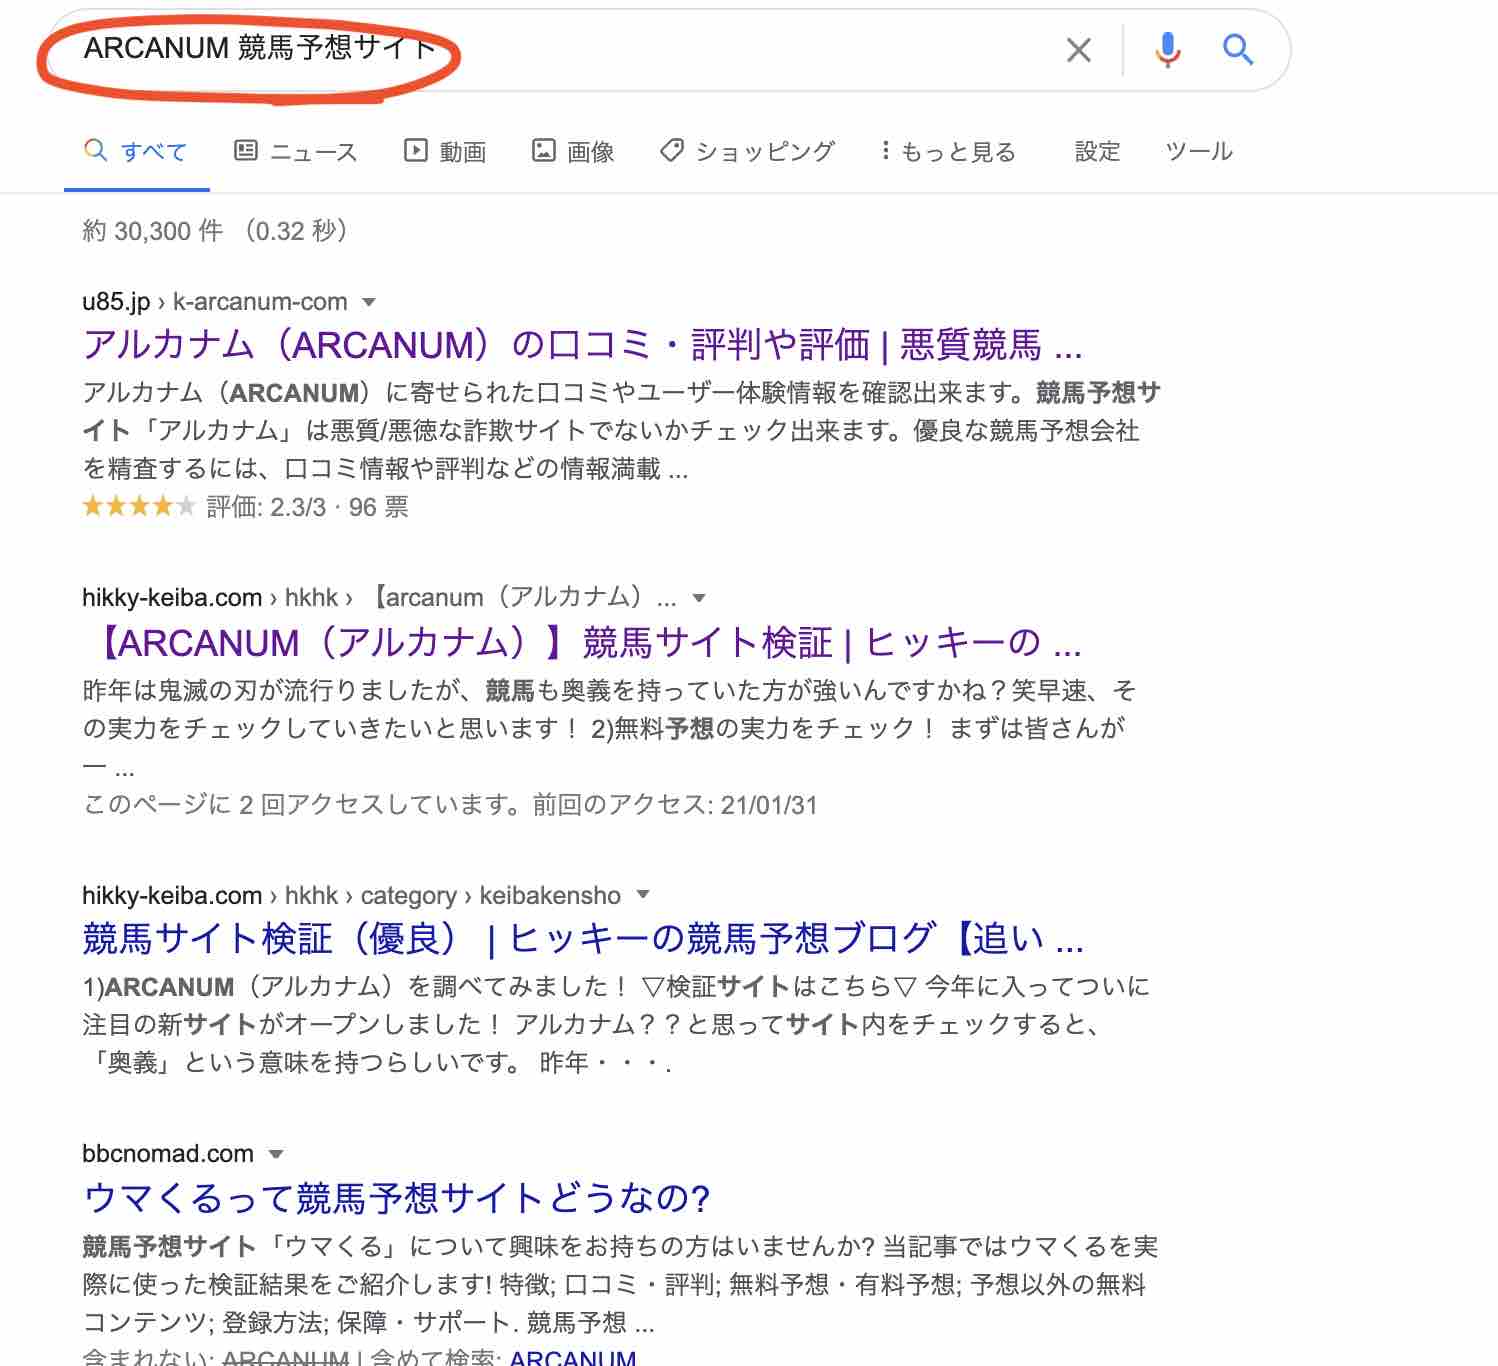Click the tag icon in the ショッピング tab
The height and width of the screenshot is (1366, 1498).
tap(672, 151)
